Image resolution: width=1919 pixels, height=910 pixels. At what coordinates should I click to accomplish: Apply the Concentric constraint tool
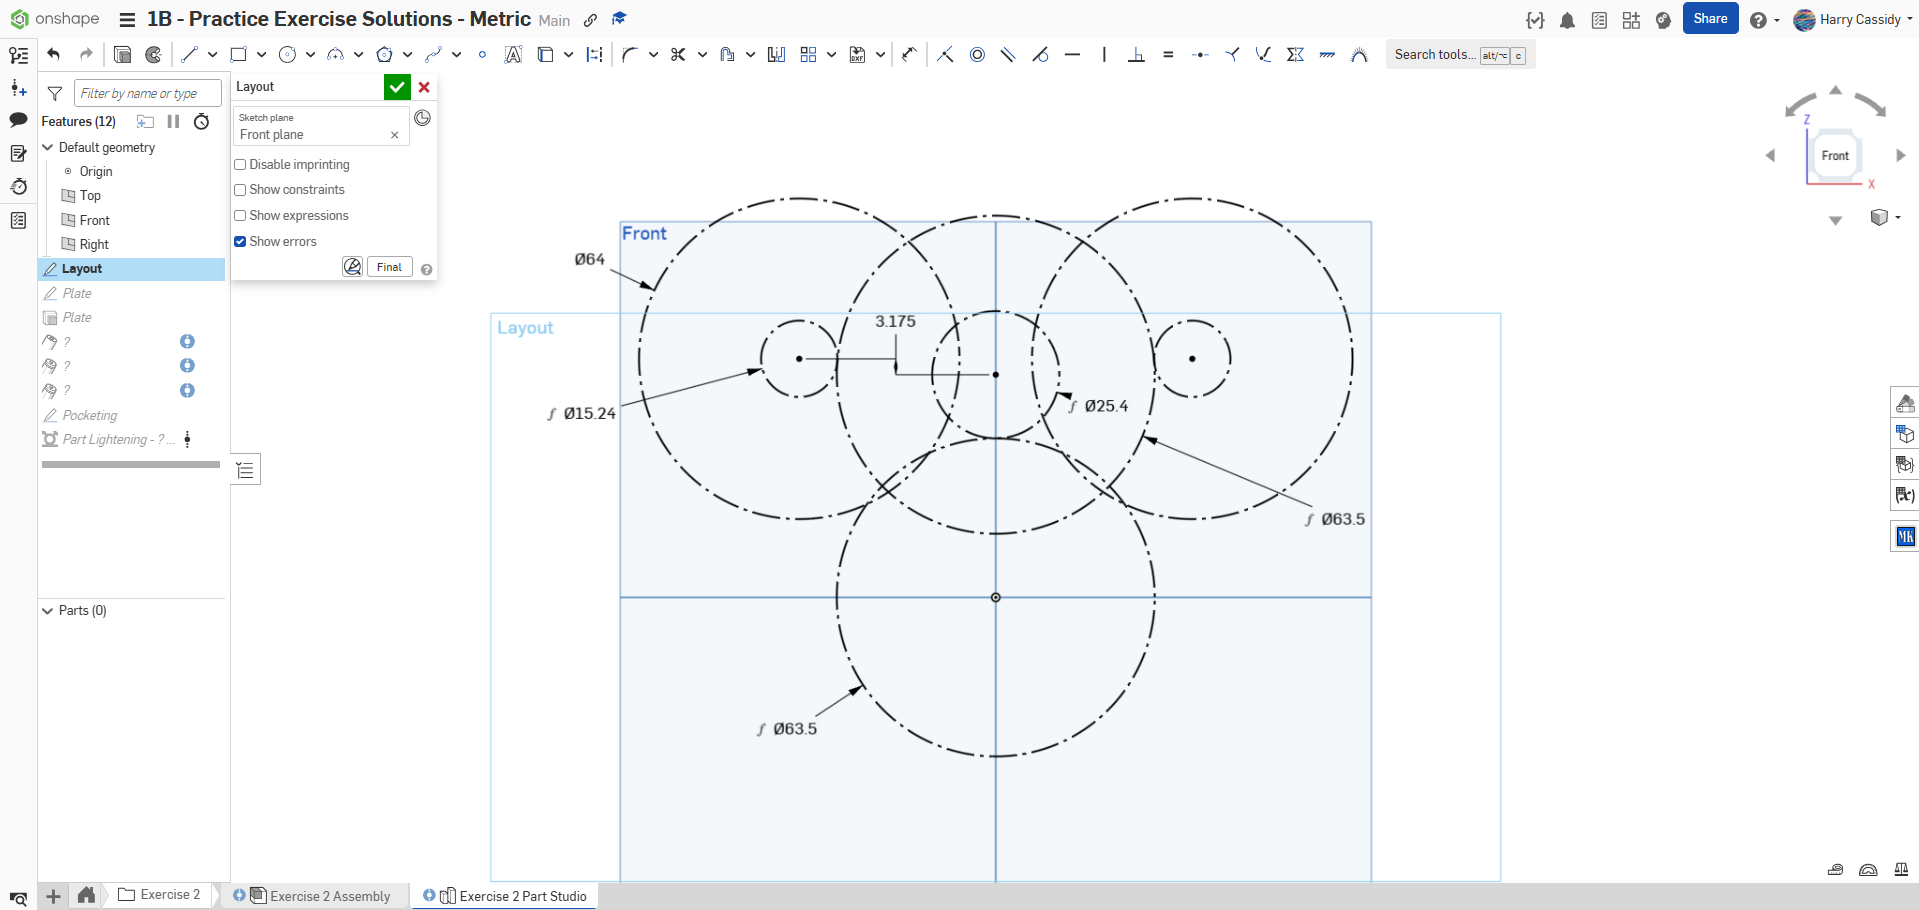click(977, 55)
